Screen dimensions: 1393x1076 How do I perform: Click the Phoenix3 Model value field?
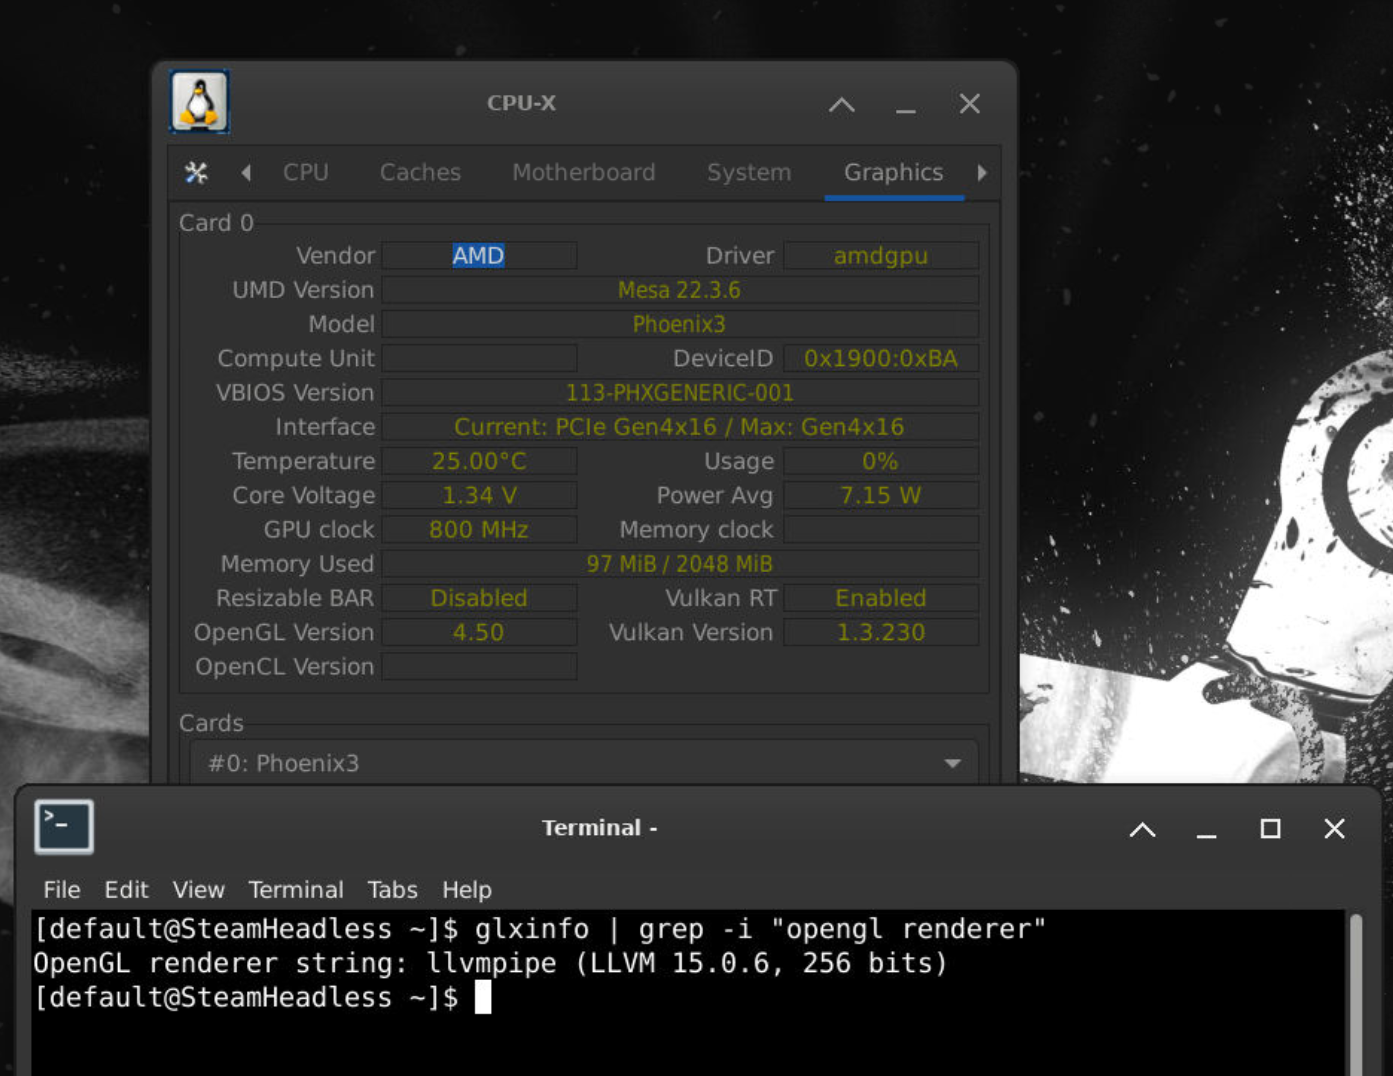pos(679,324)
